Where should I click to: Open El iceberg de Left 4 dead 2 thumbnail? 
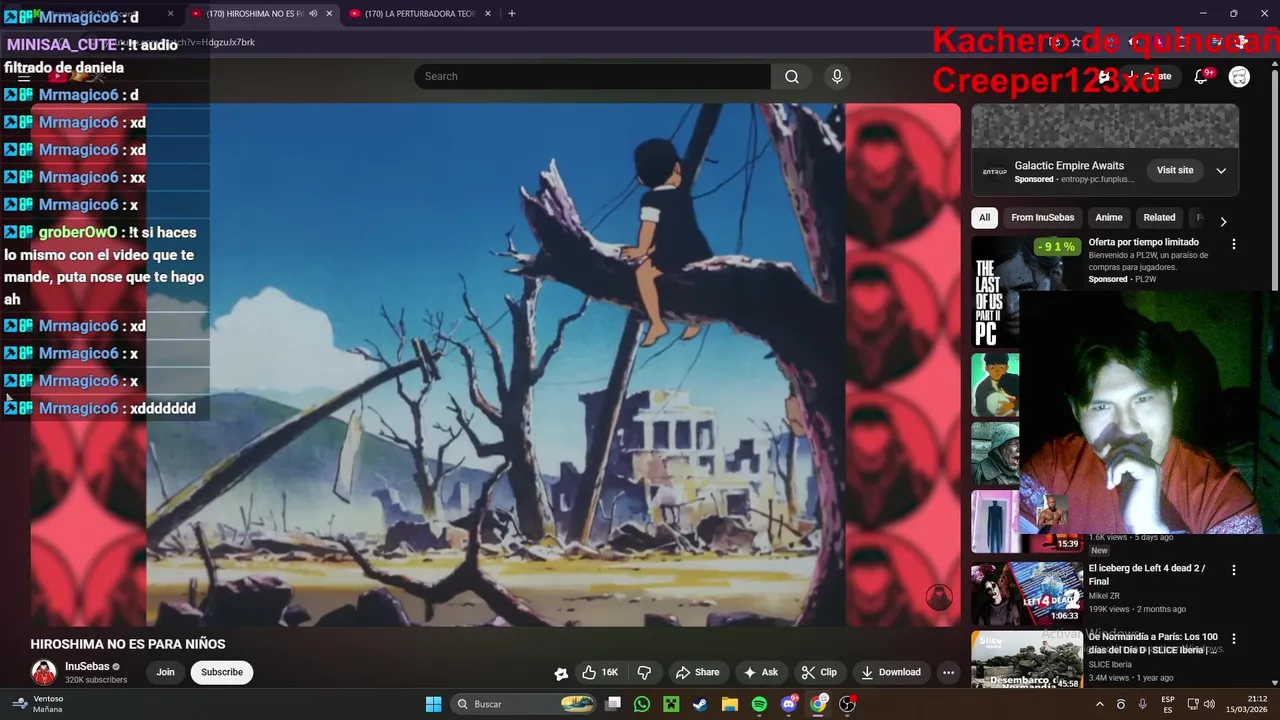click(x=1027, y=593)
